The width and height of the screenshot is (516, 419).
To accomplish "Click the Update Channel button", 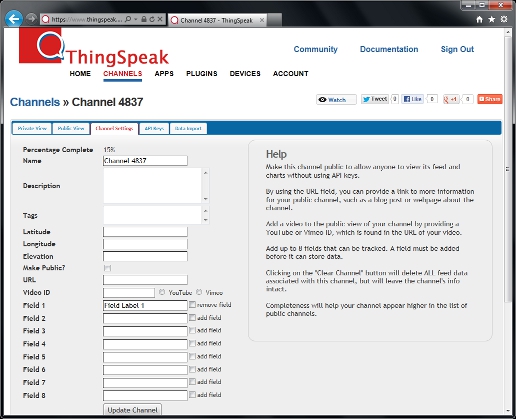I will point(132,410).
